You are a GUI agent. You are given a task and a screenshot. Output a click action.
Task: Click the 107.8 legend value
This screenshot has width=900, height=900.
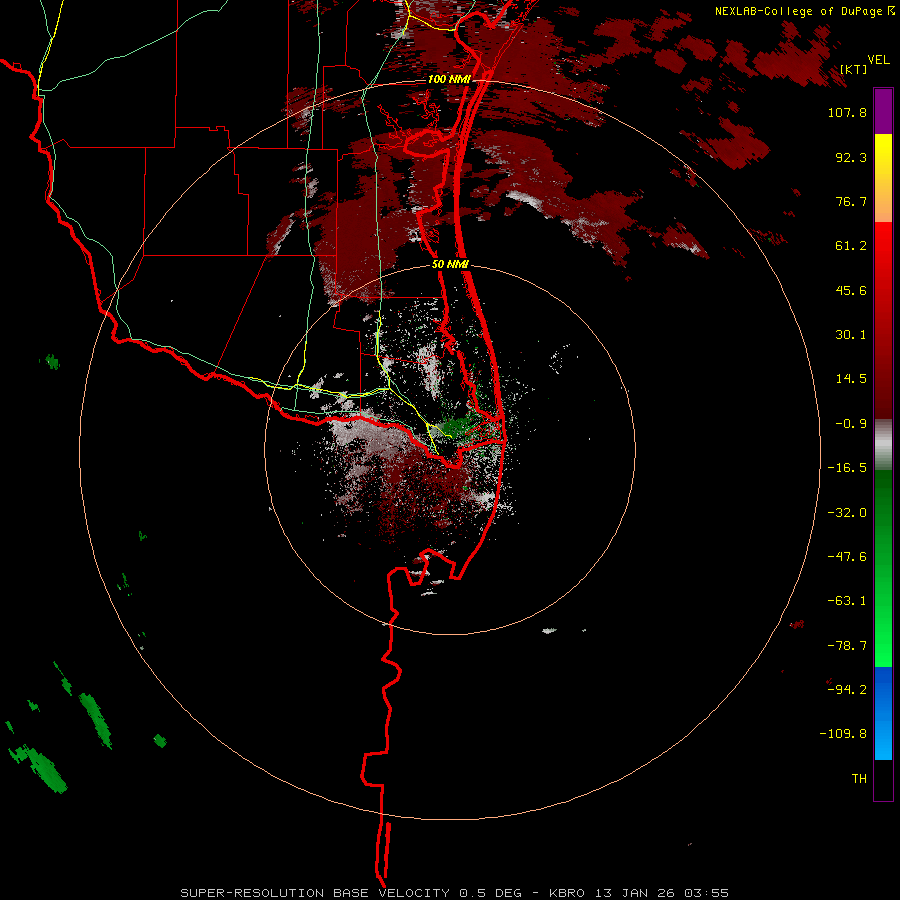point(847,112)
